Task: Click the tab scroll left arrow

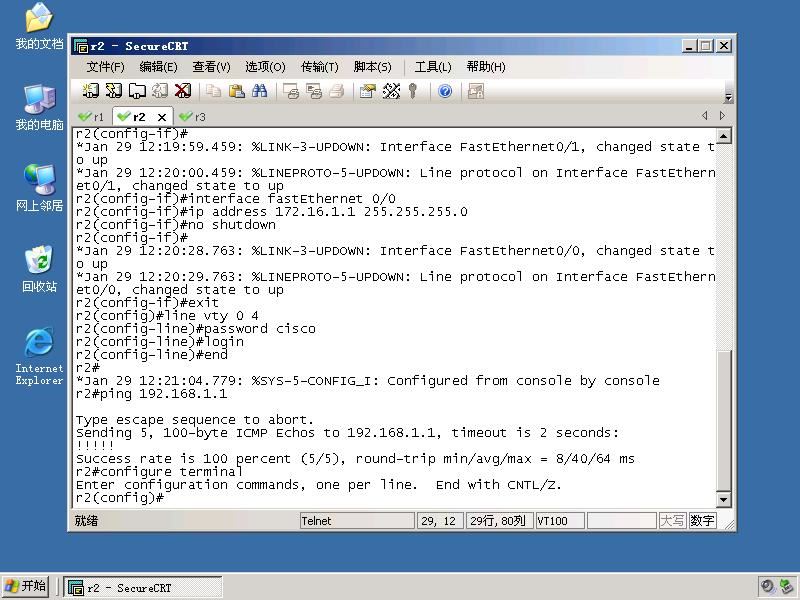Action: pos(705,116)
